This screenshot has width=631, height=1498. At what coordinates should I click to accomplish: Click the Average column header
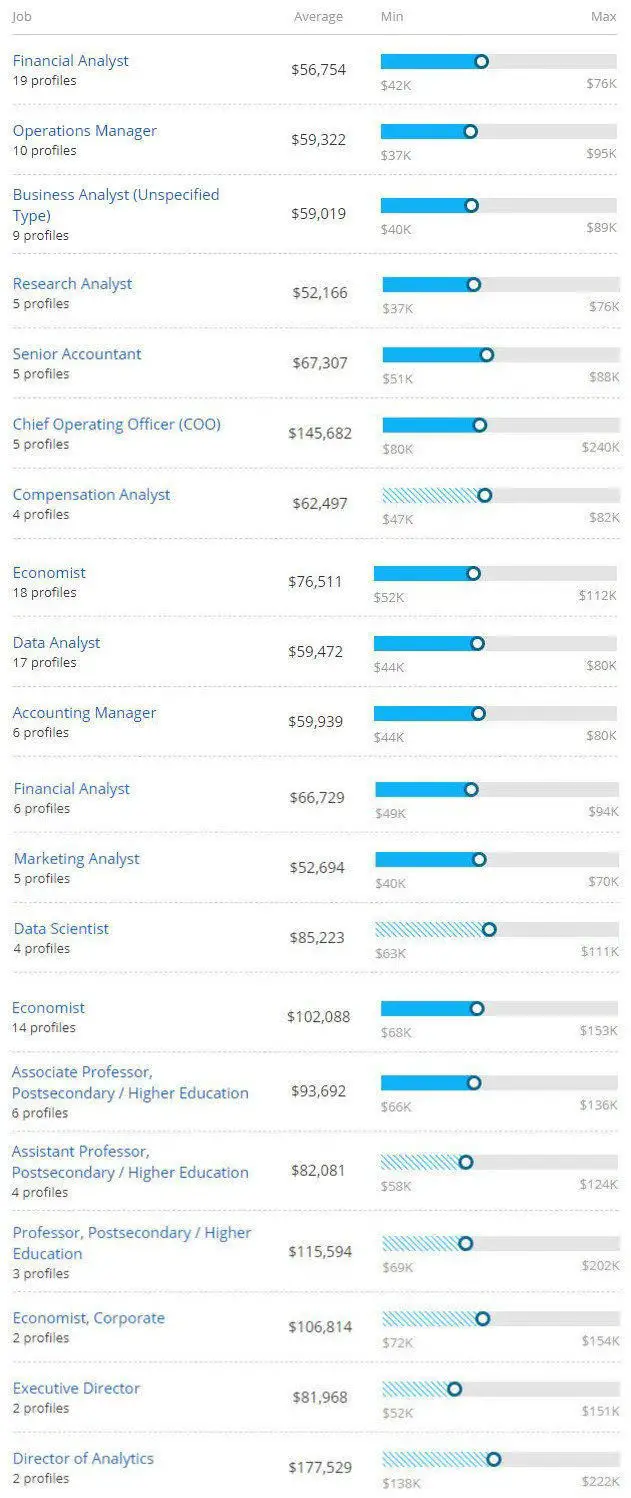click(318, 17)
